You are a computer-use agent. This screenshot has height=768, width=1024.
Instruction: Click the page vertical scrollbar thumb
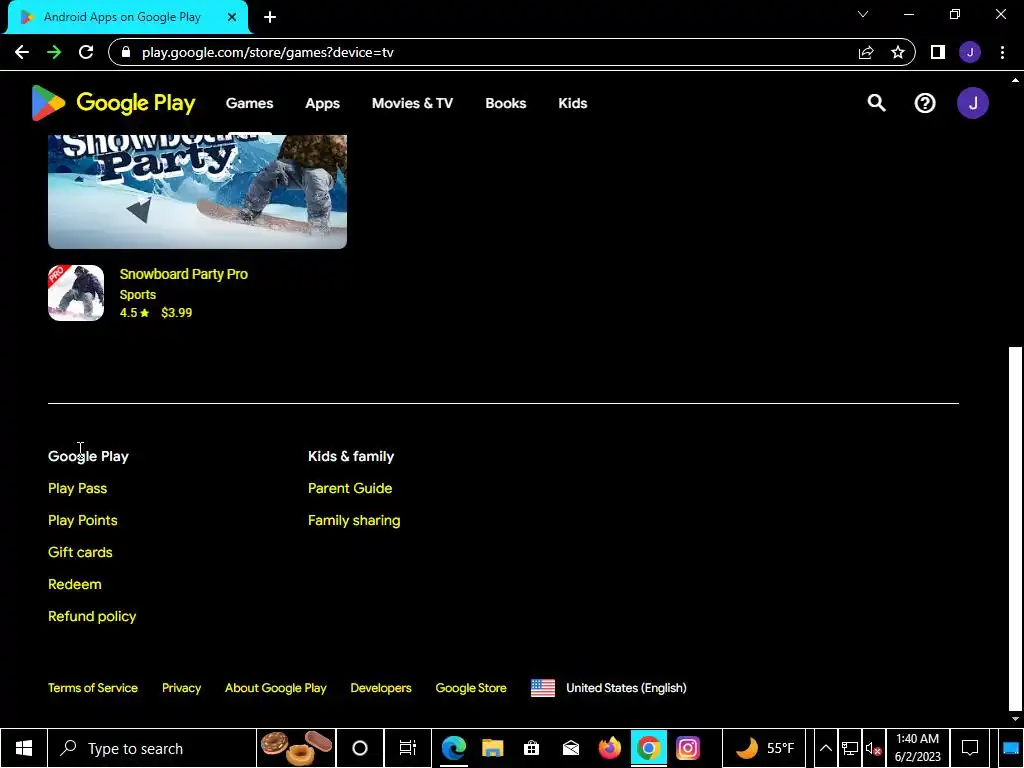pos(1014,528)
